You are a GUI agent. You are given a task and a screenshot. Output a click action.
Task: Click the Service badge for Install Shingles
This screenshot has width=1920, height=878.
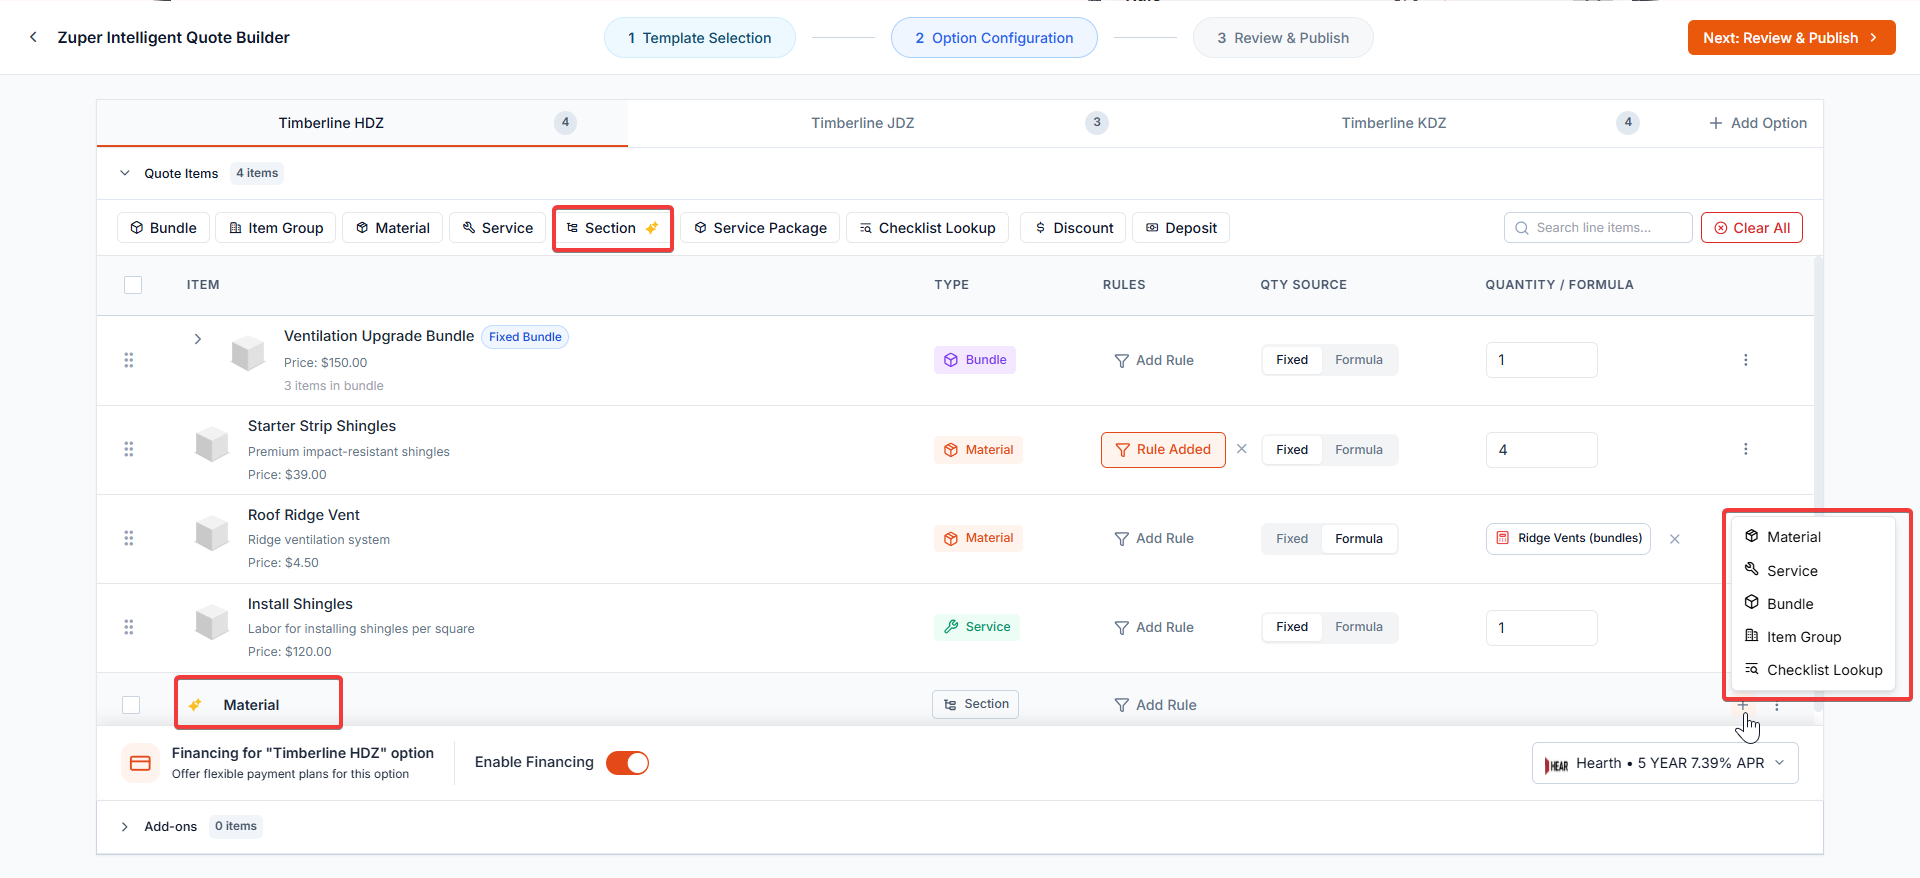[x=977, y=627]
